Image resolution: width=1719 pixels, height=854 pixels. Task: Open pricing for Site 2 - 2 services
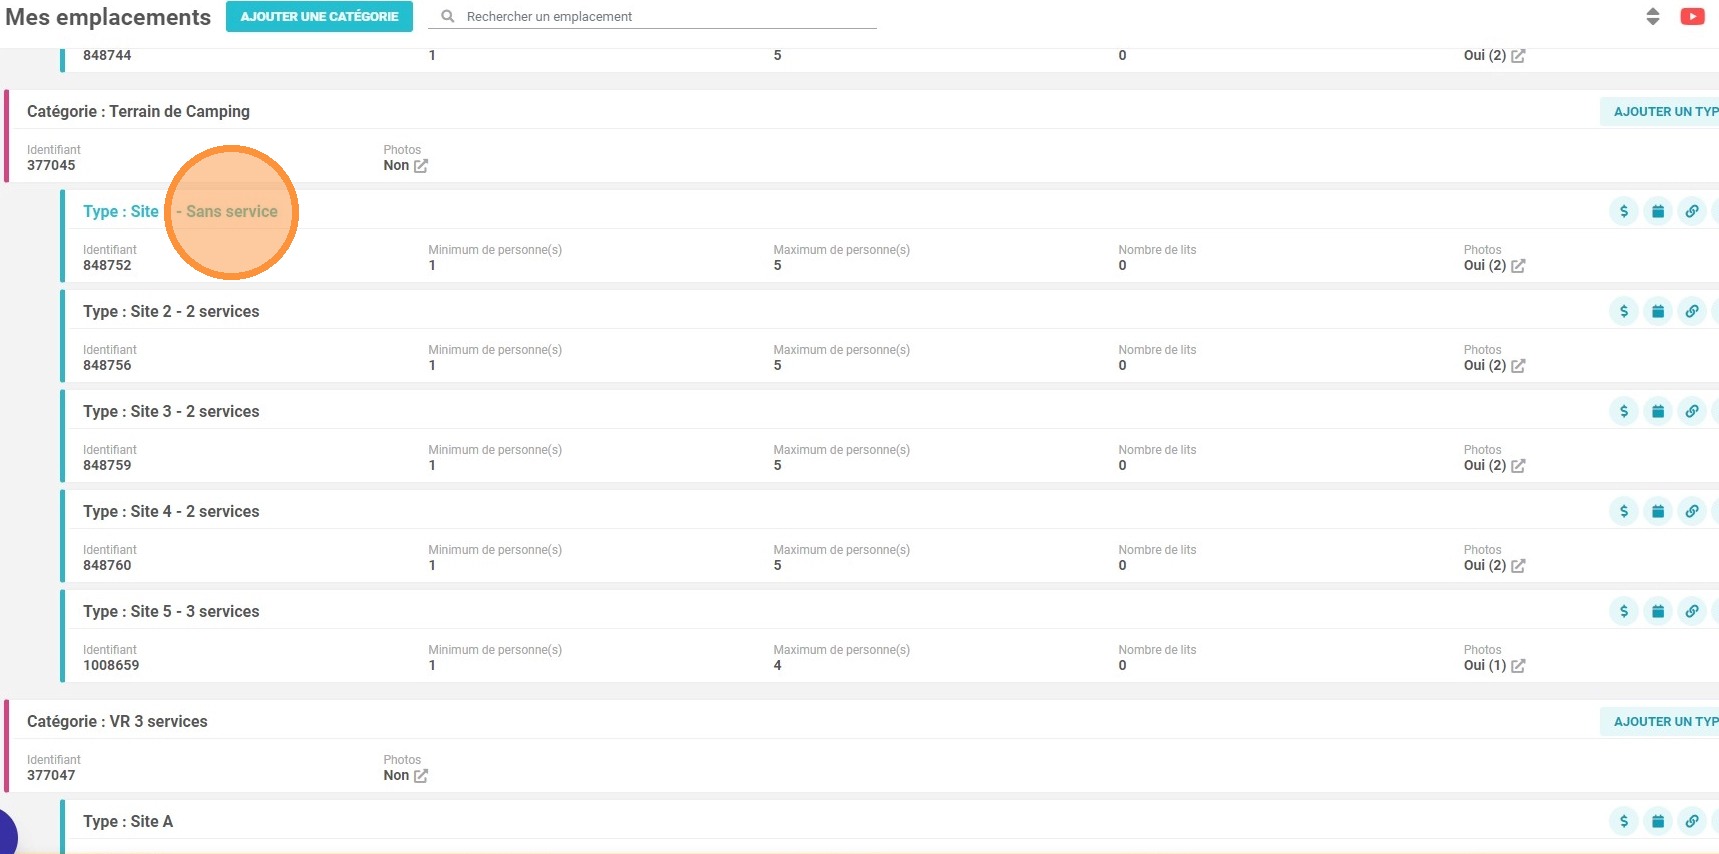point(1624,311)
